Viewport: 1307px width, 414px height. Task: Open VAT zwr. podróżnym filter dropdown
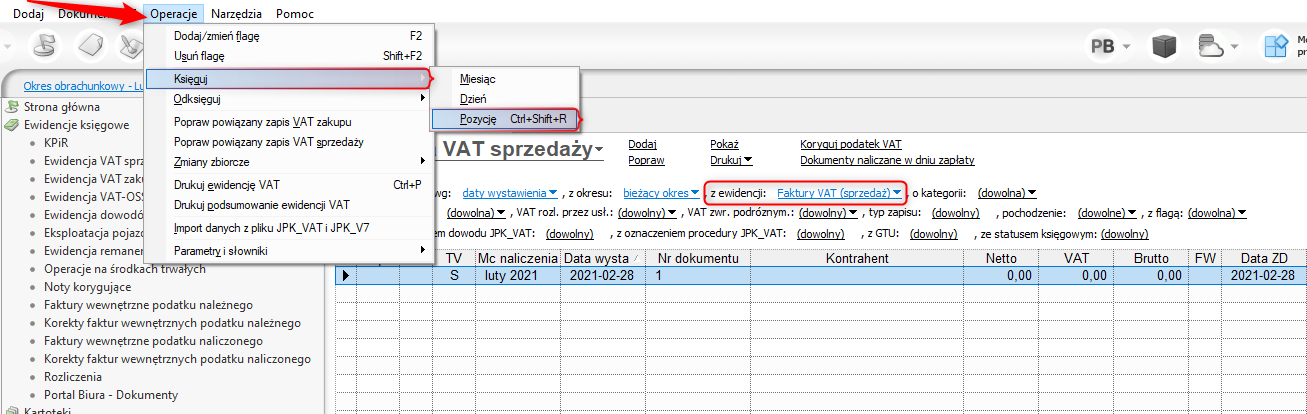[830, 212]
